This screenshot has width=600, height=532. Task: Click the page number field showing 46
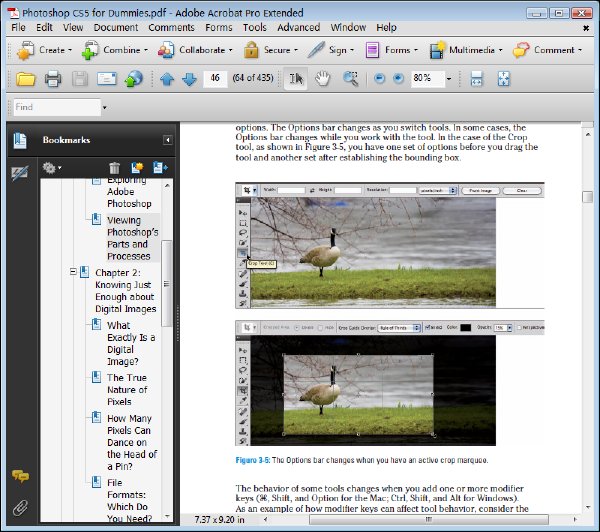click(x=215, y=78)
